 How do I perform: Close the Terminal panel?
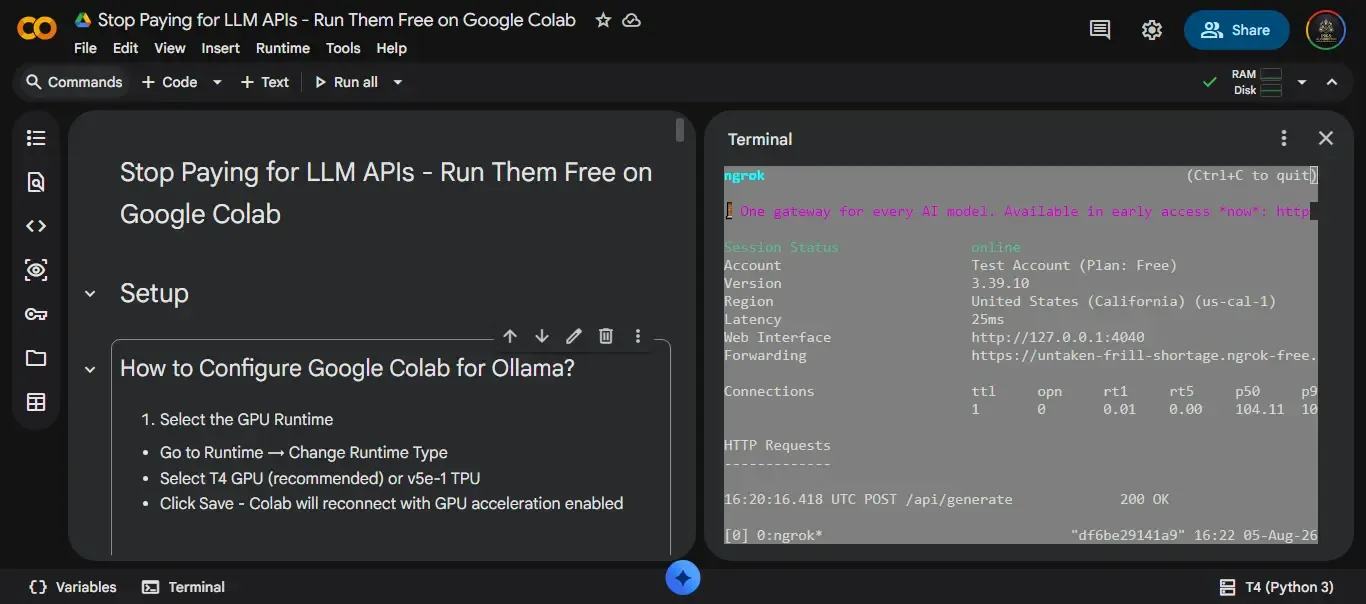click(1326, 139)
